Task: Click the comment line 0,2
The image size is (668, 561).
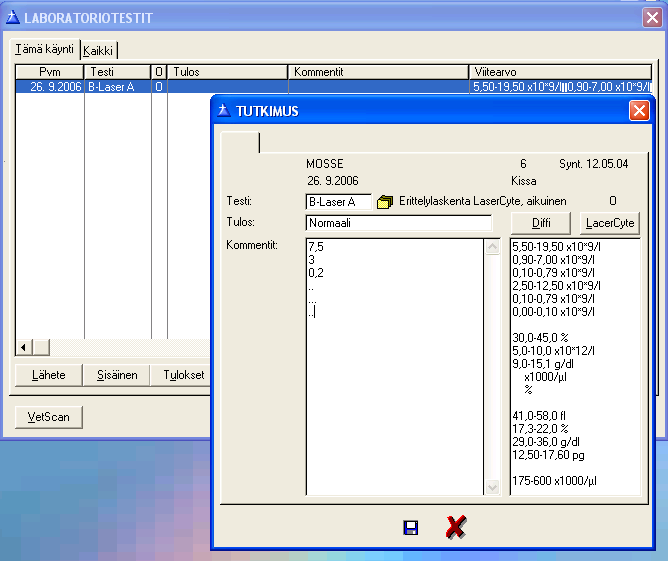Action: 316,273
